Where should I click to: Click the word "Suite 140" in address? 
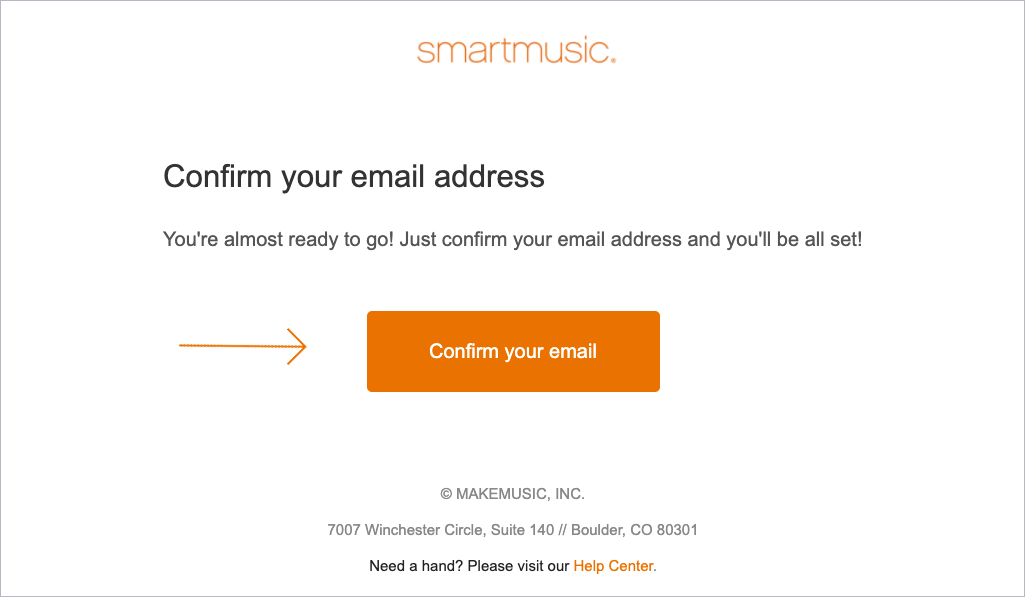pos(522,530)
